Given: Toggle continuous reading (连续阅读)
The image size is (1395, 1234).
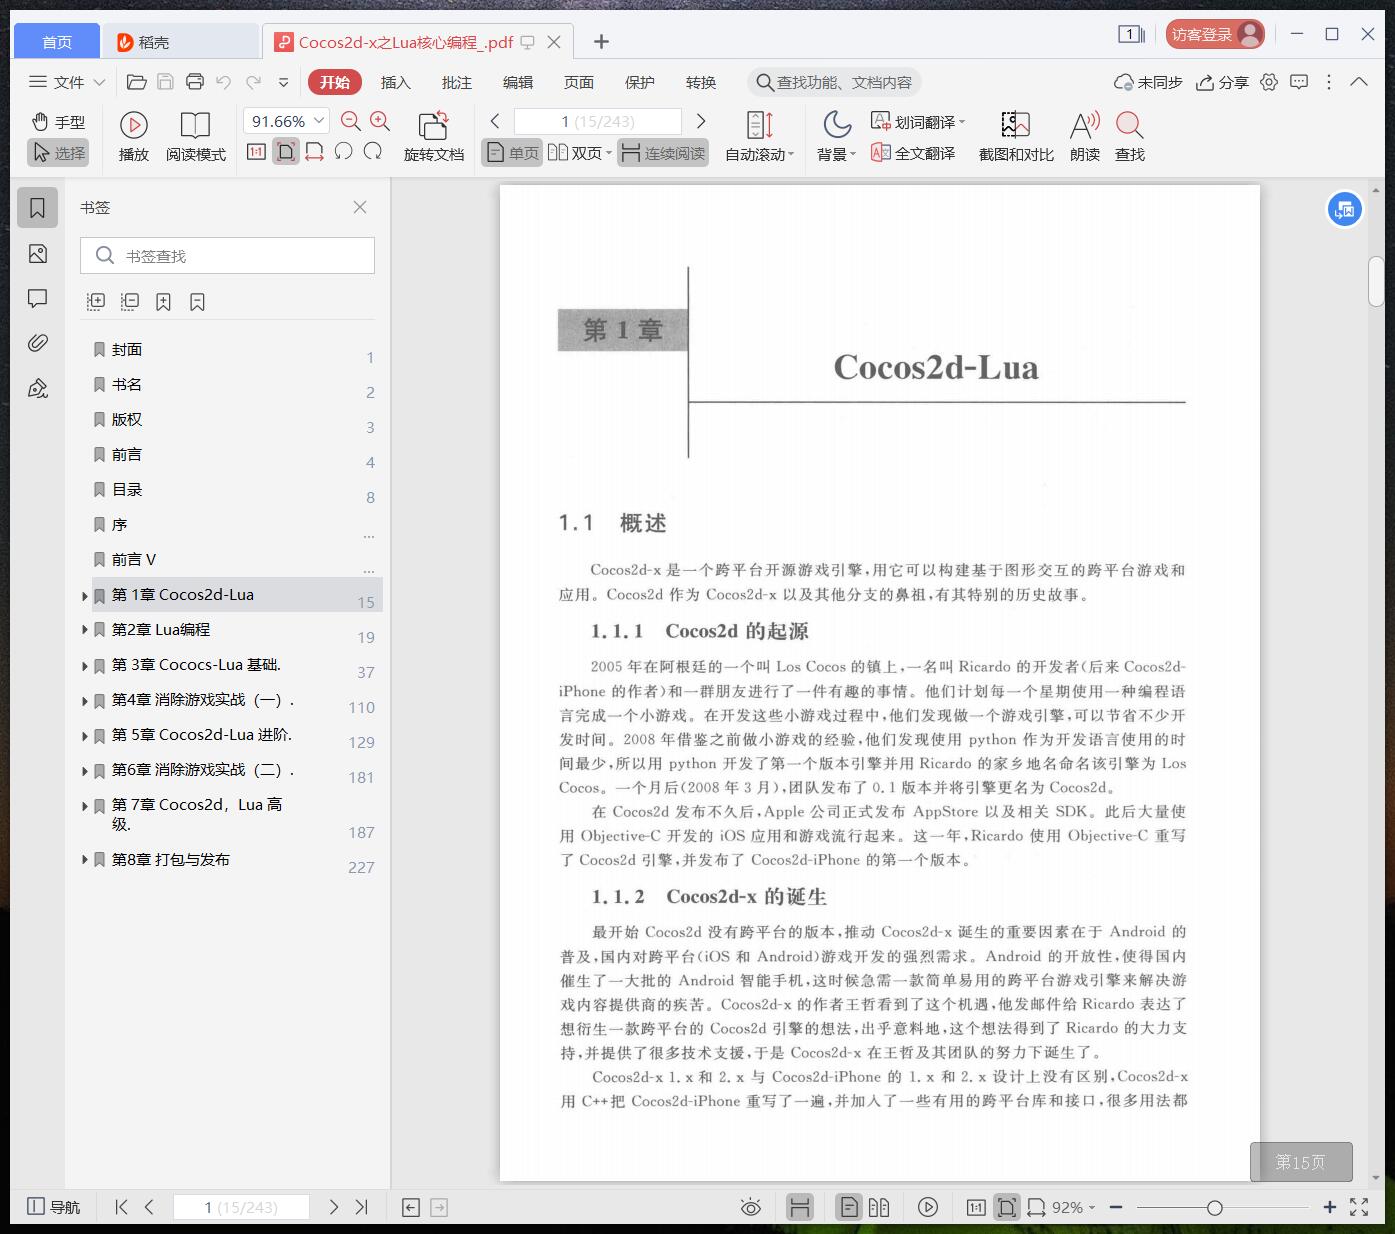Looking at the screenshot, I should (x=663, y=153).
